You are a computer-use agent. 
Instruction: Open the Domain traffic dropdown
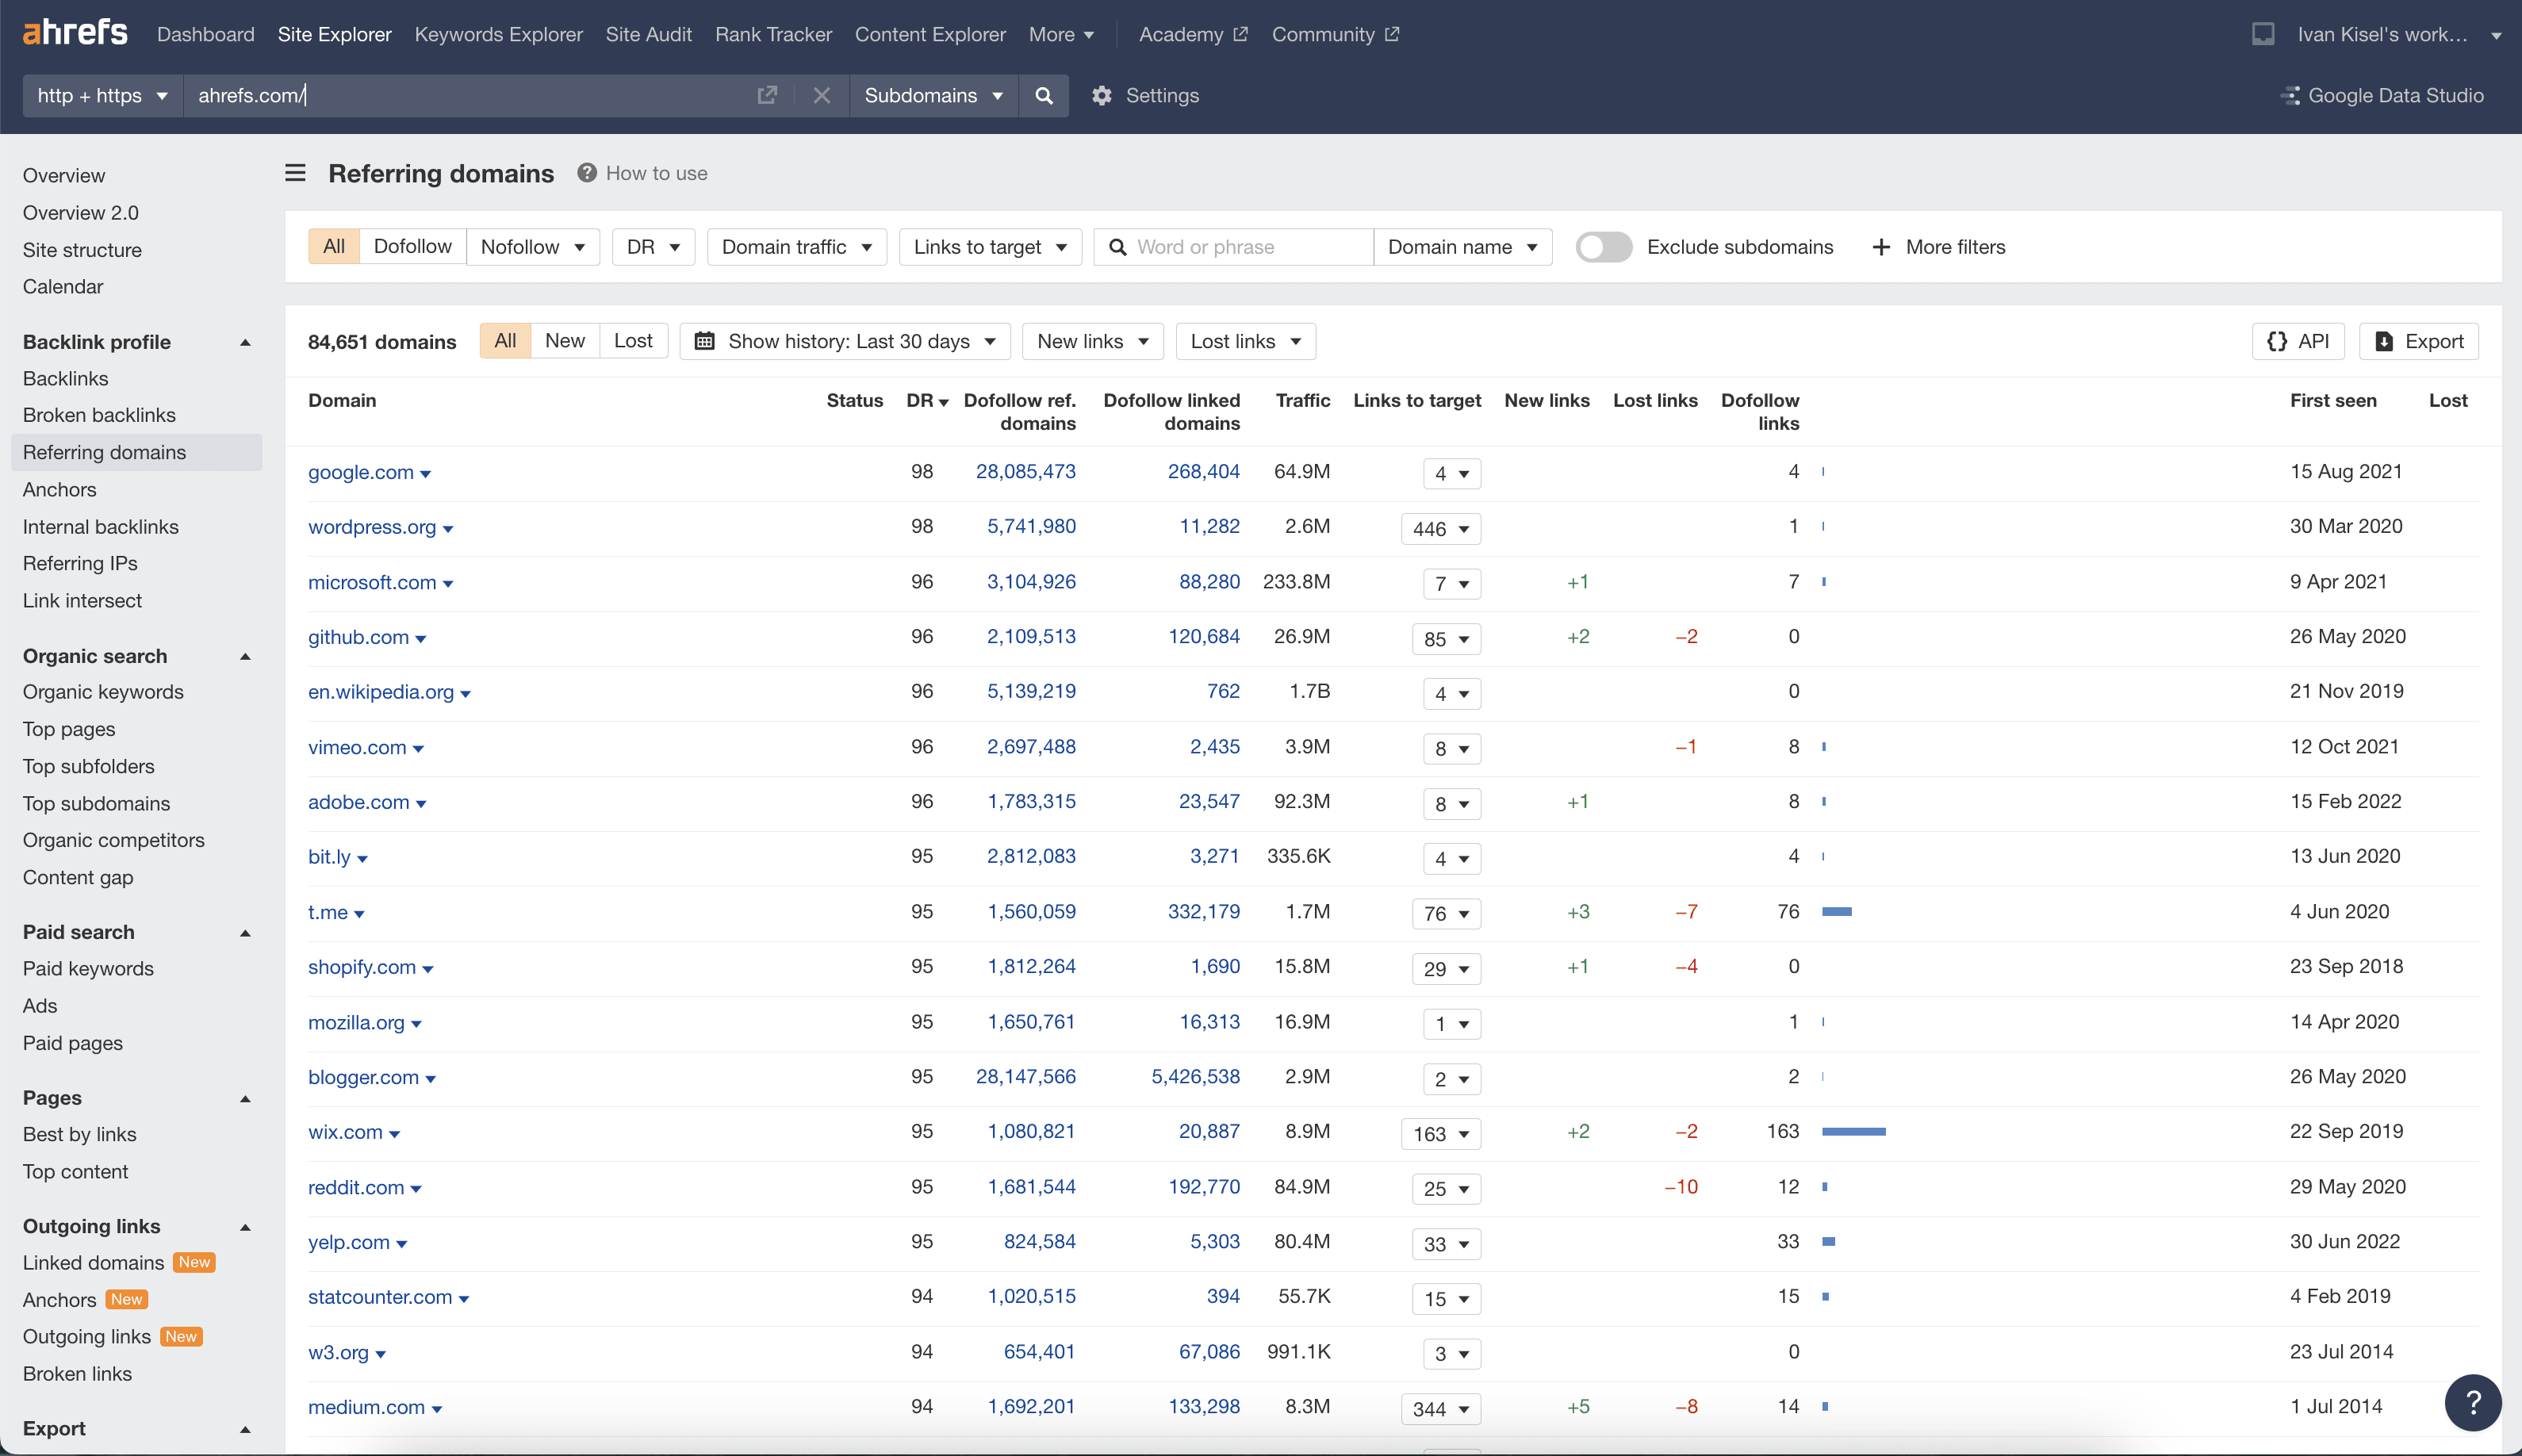(x=796, y=247)
